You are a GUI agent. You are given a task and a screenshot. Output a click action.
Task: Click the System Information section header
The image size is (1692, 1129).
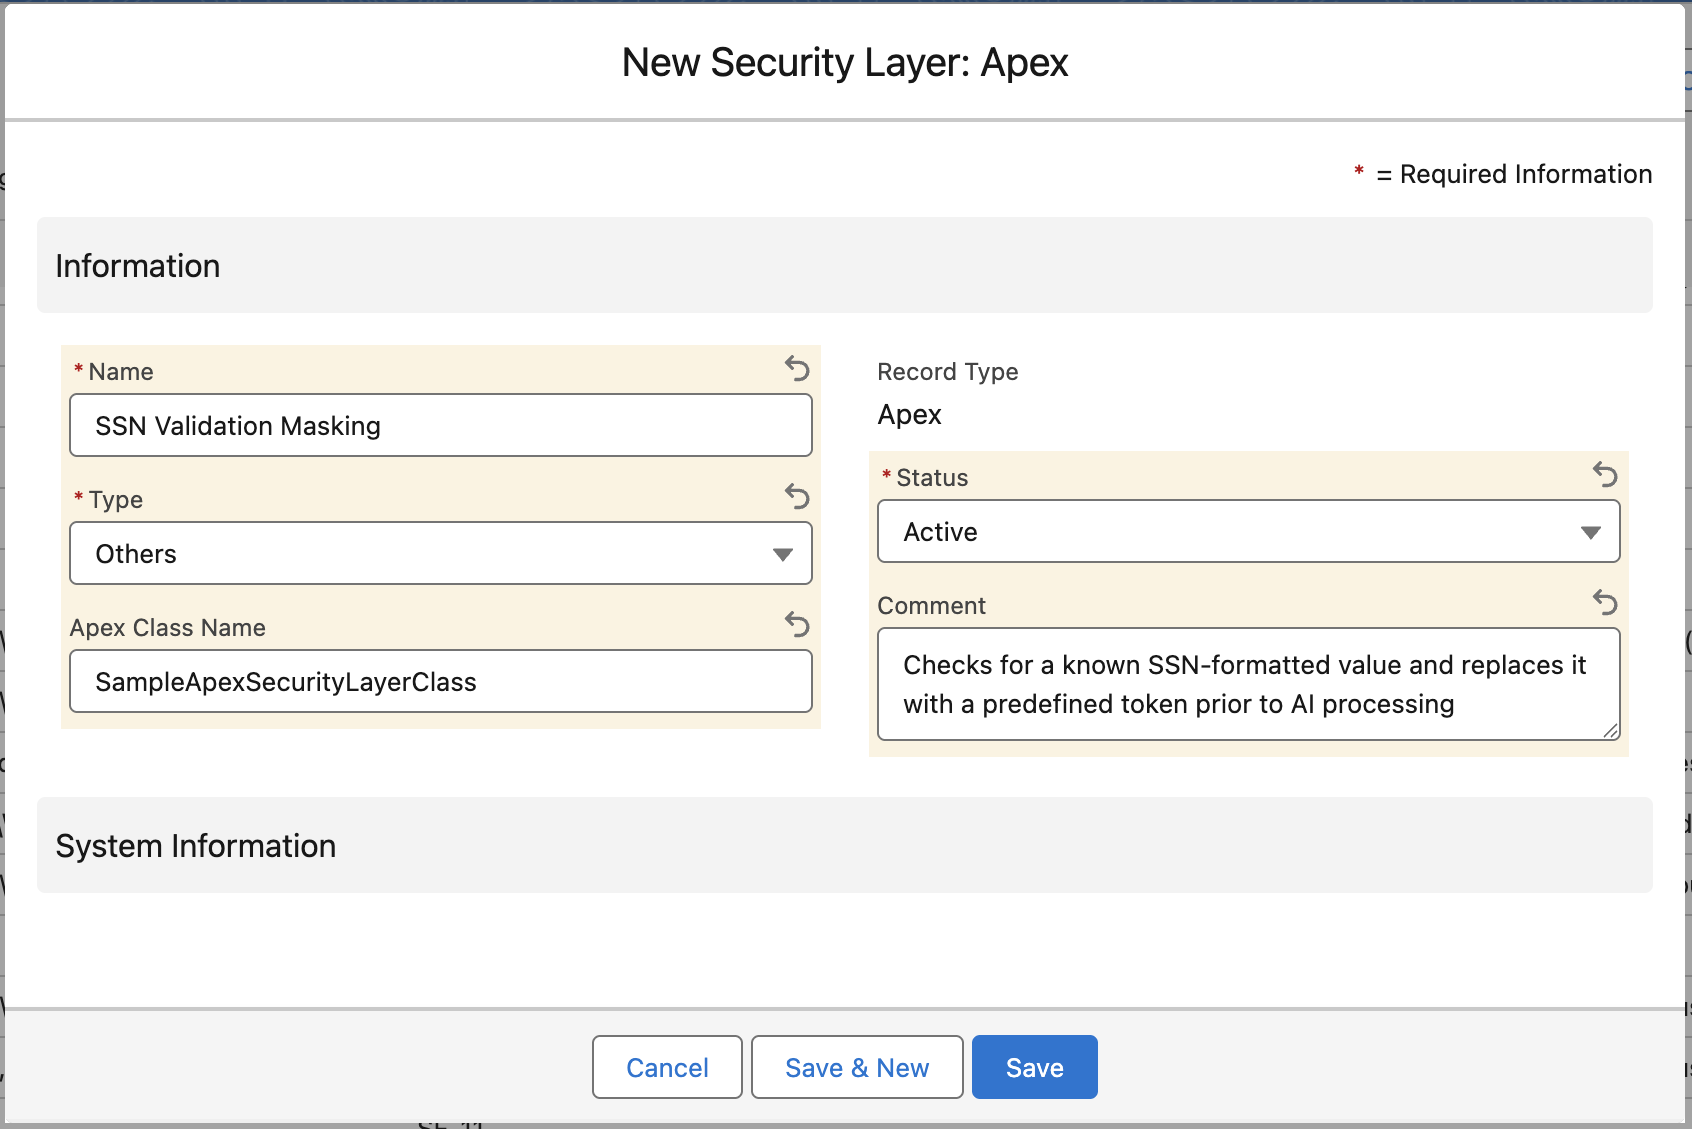click(x=196, y=846)
